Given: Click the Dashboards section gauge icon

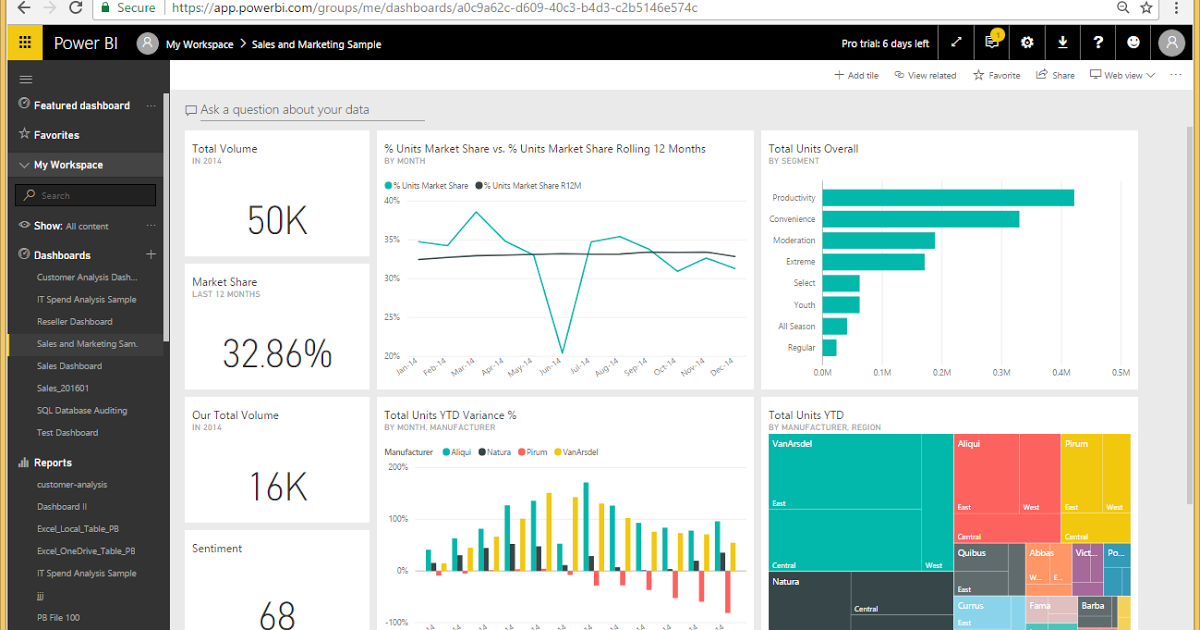Looking at the screenshot, I should tap(25, 255).
